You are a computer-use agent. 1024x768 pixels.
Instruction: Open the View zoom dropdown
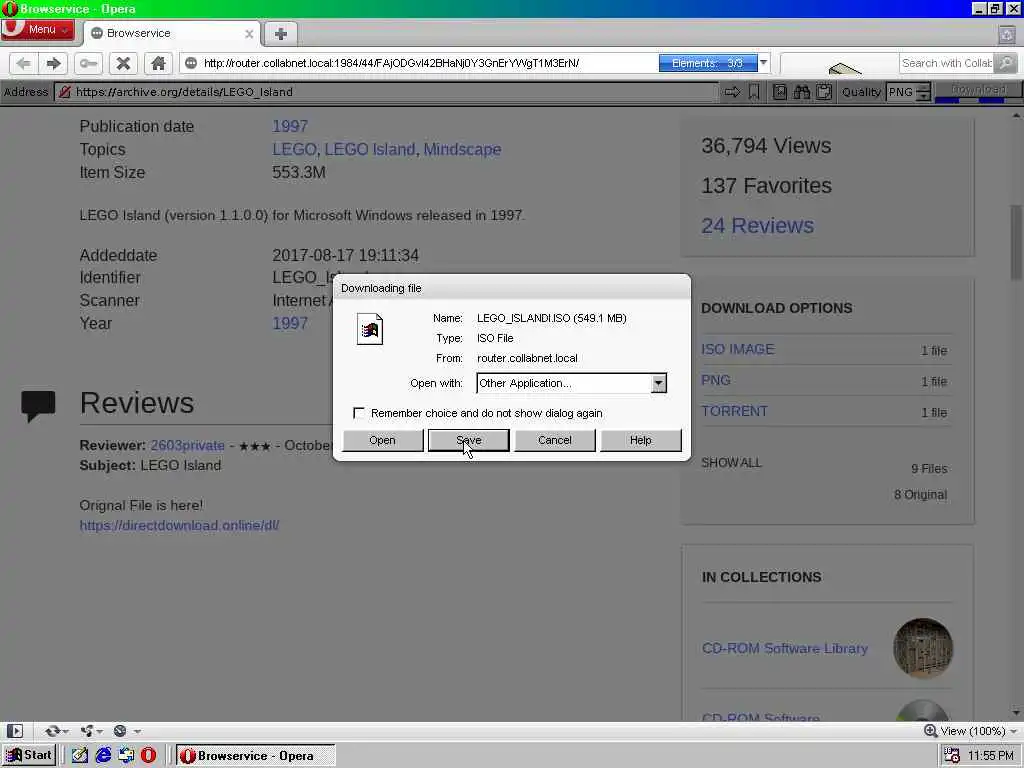pyautogui.click(x=971, y=731)
